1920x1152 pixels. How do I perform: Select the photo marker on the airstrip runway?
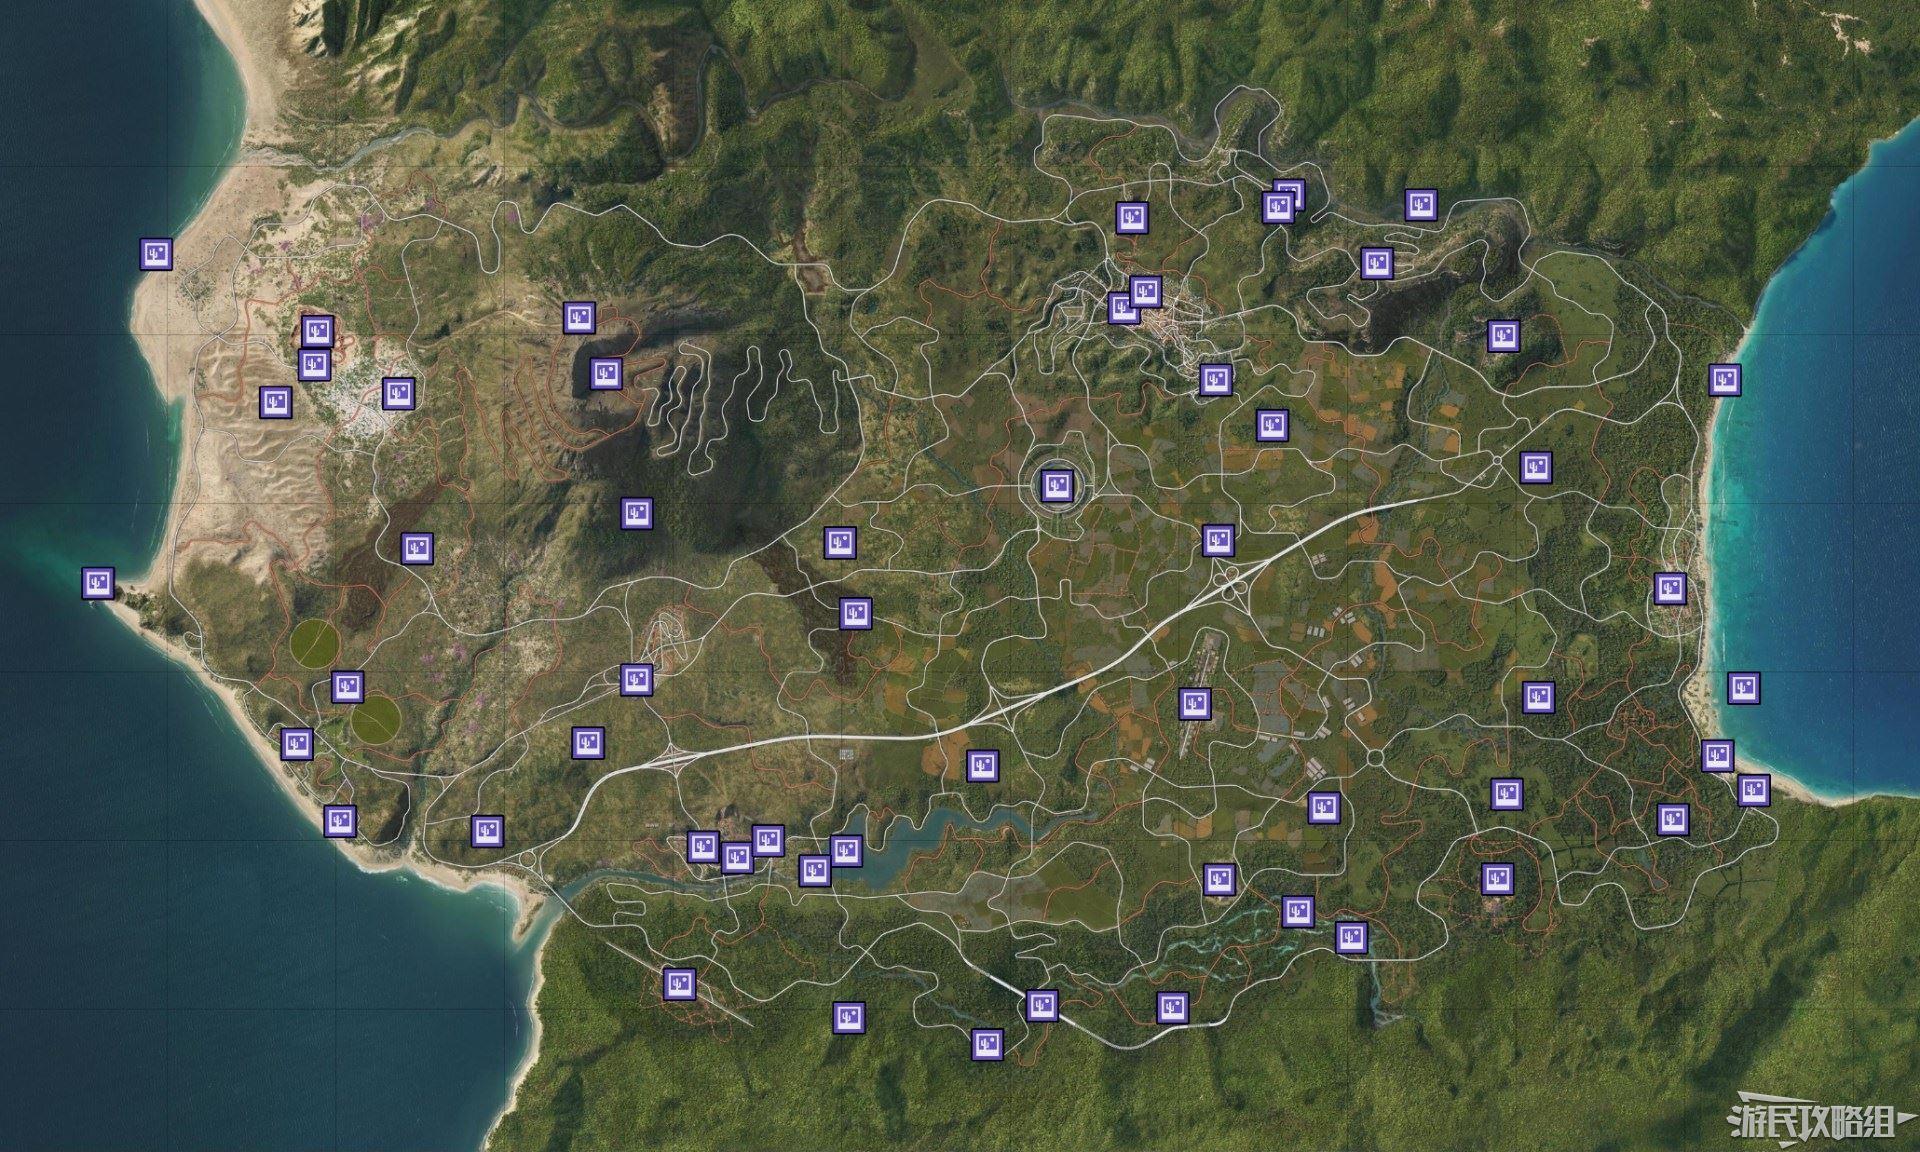1194,704
